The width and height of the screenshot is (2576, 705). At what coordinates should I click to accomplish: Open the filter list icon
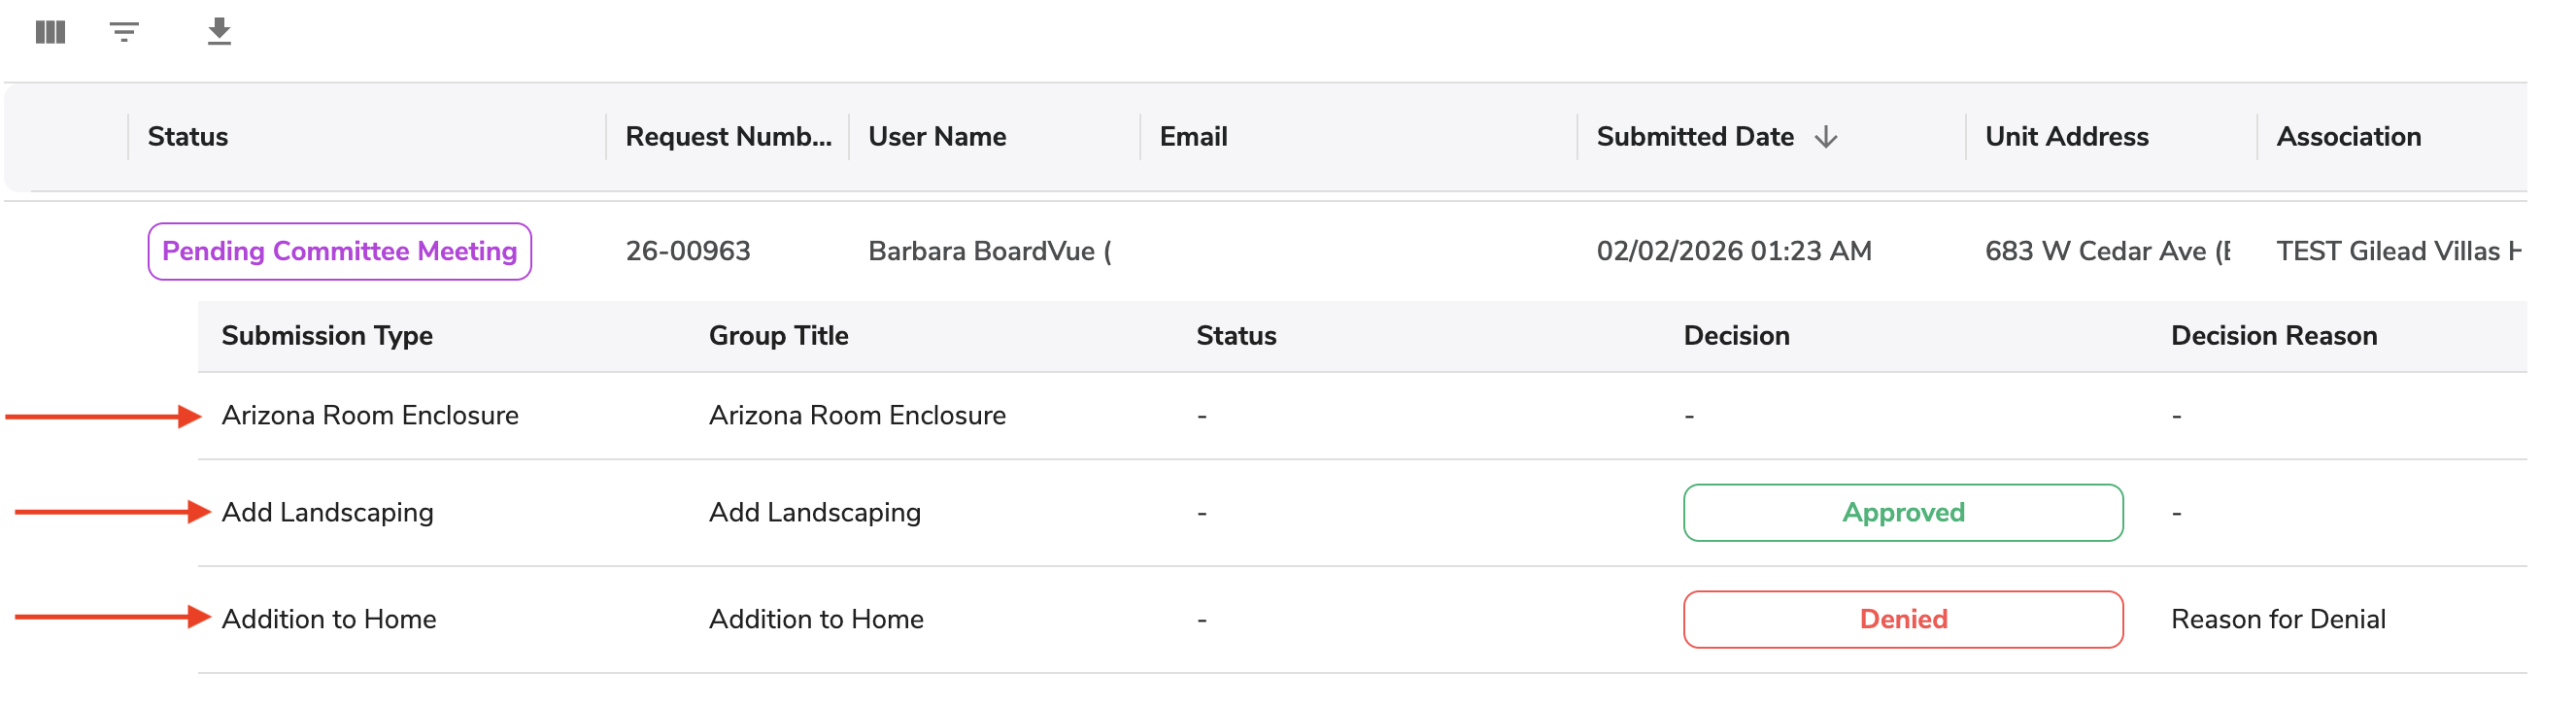124,32
